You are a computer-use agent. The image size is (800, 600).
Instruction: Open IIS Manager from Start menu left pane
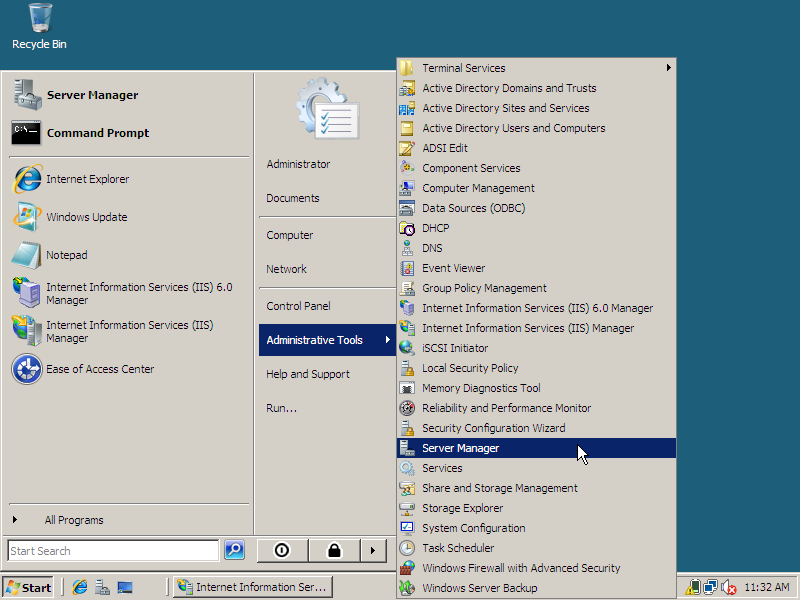pyautogui.click(x=129, y=331)
